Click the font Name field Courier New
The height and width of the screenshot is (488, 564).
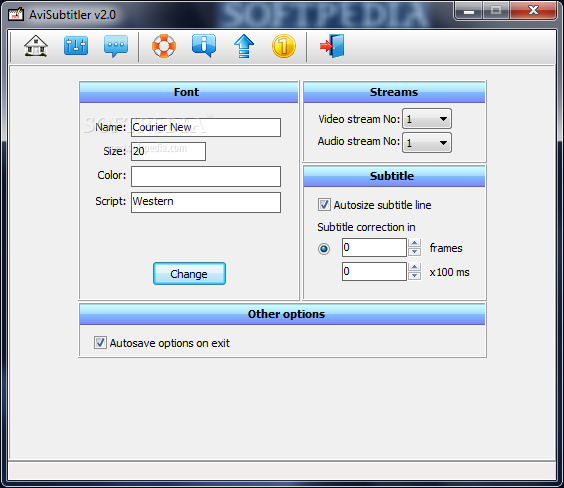click(206, 127)
